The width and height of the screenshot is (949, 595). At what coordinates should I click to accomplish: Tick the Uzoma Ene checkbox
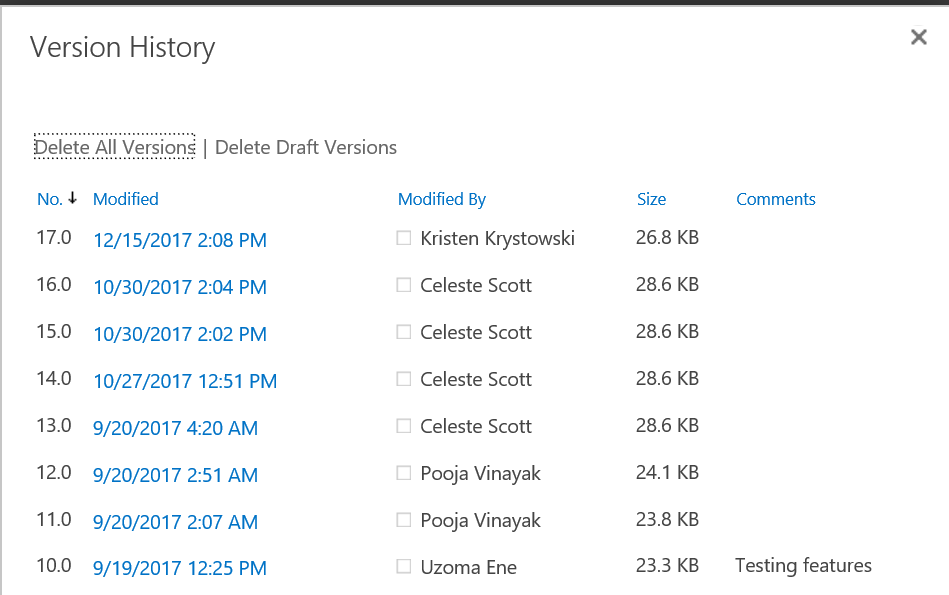click(404, 567)
